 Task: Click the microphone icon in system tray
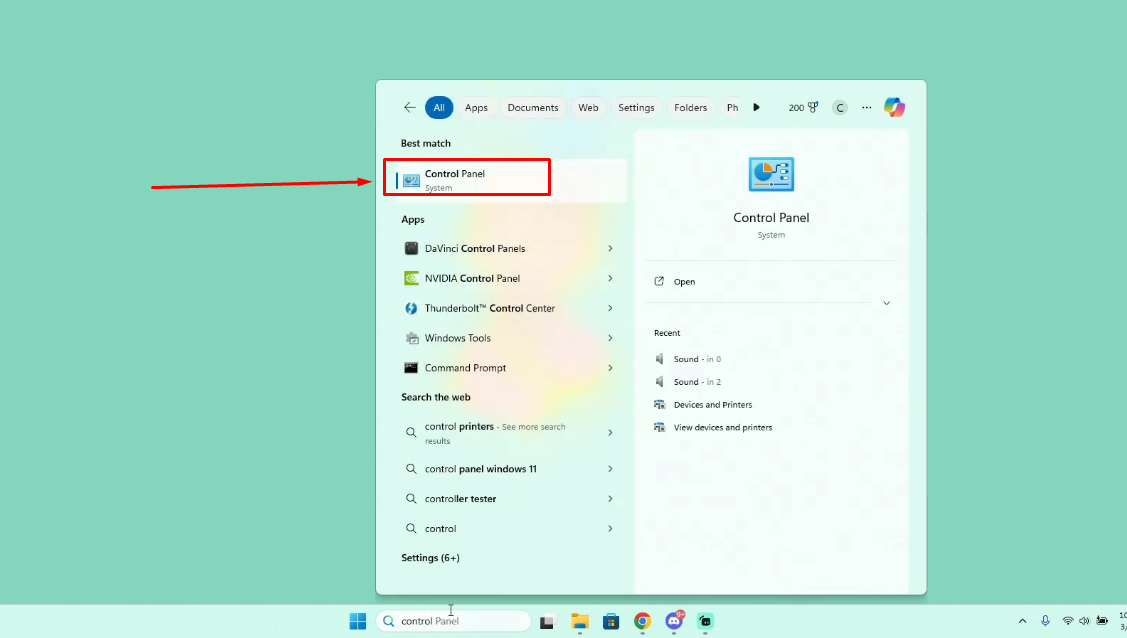tap(1045, 621)
